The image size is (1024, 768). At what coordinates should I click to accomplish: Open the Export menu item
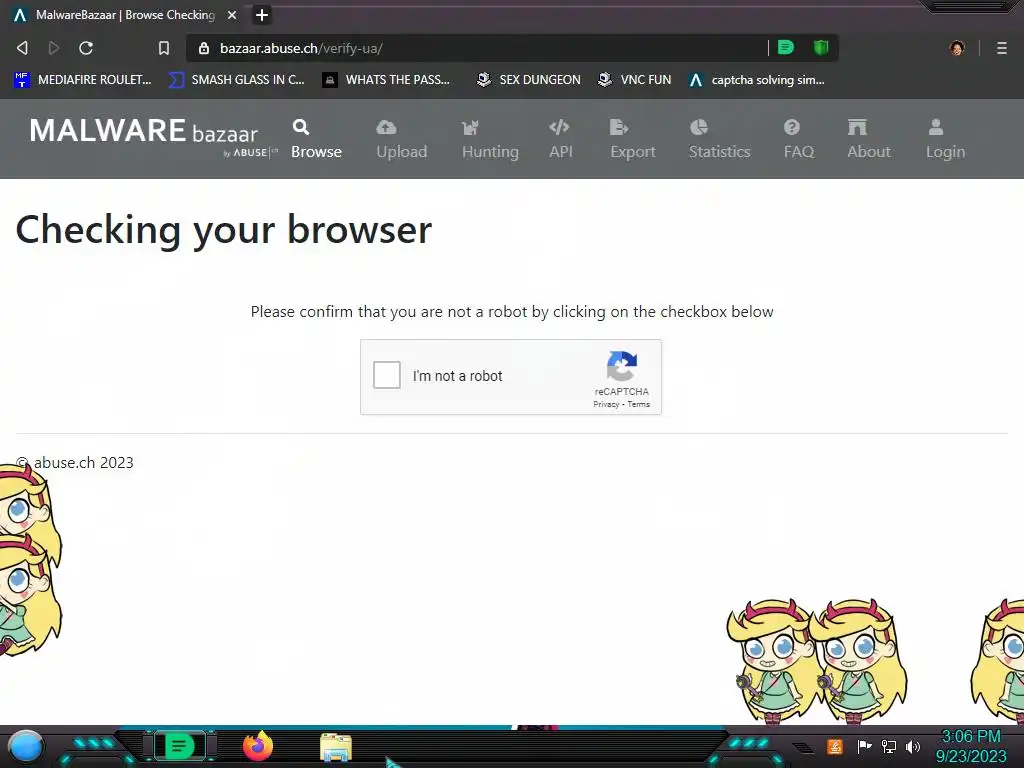pyautogui.click(x=633, y=138)
